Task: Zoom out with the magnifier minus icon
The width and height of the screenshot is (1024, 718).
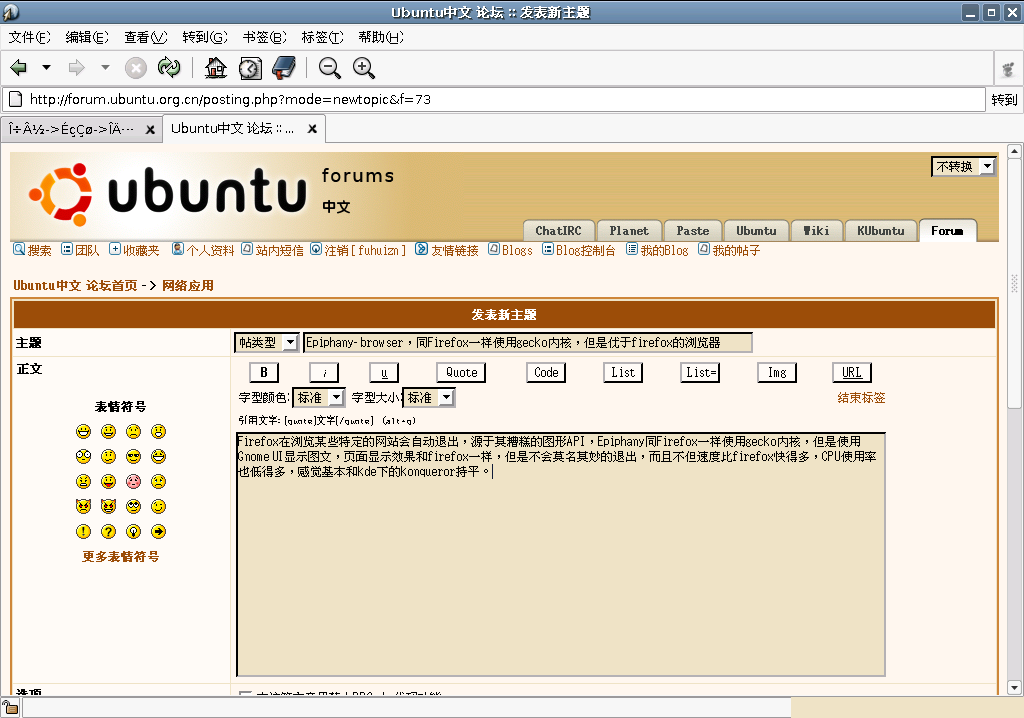Action: coord(330,68)
